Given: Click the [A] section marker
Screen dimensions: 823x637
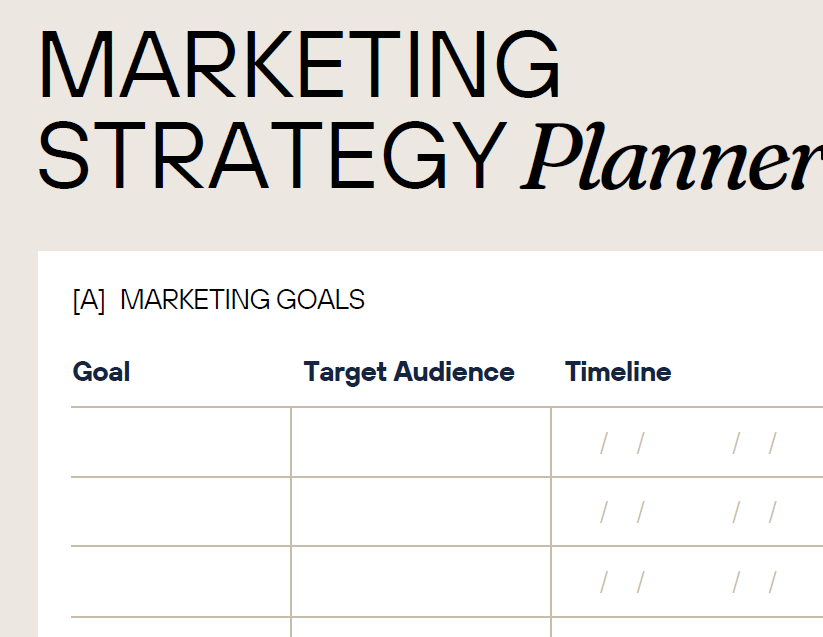Looking at the screenshot, I should (89, 299).
